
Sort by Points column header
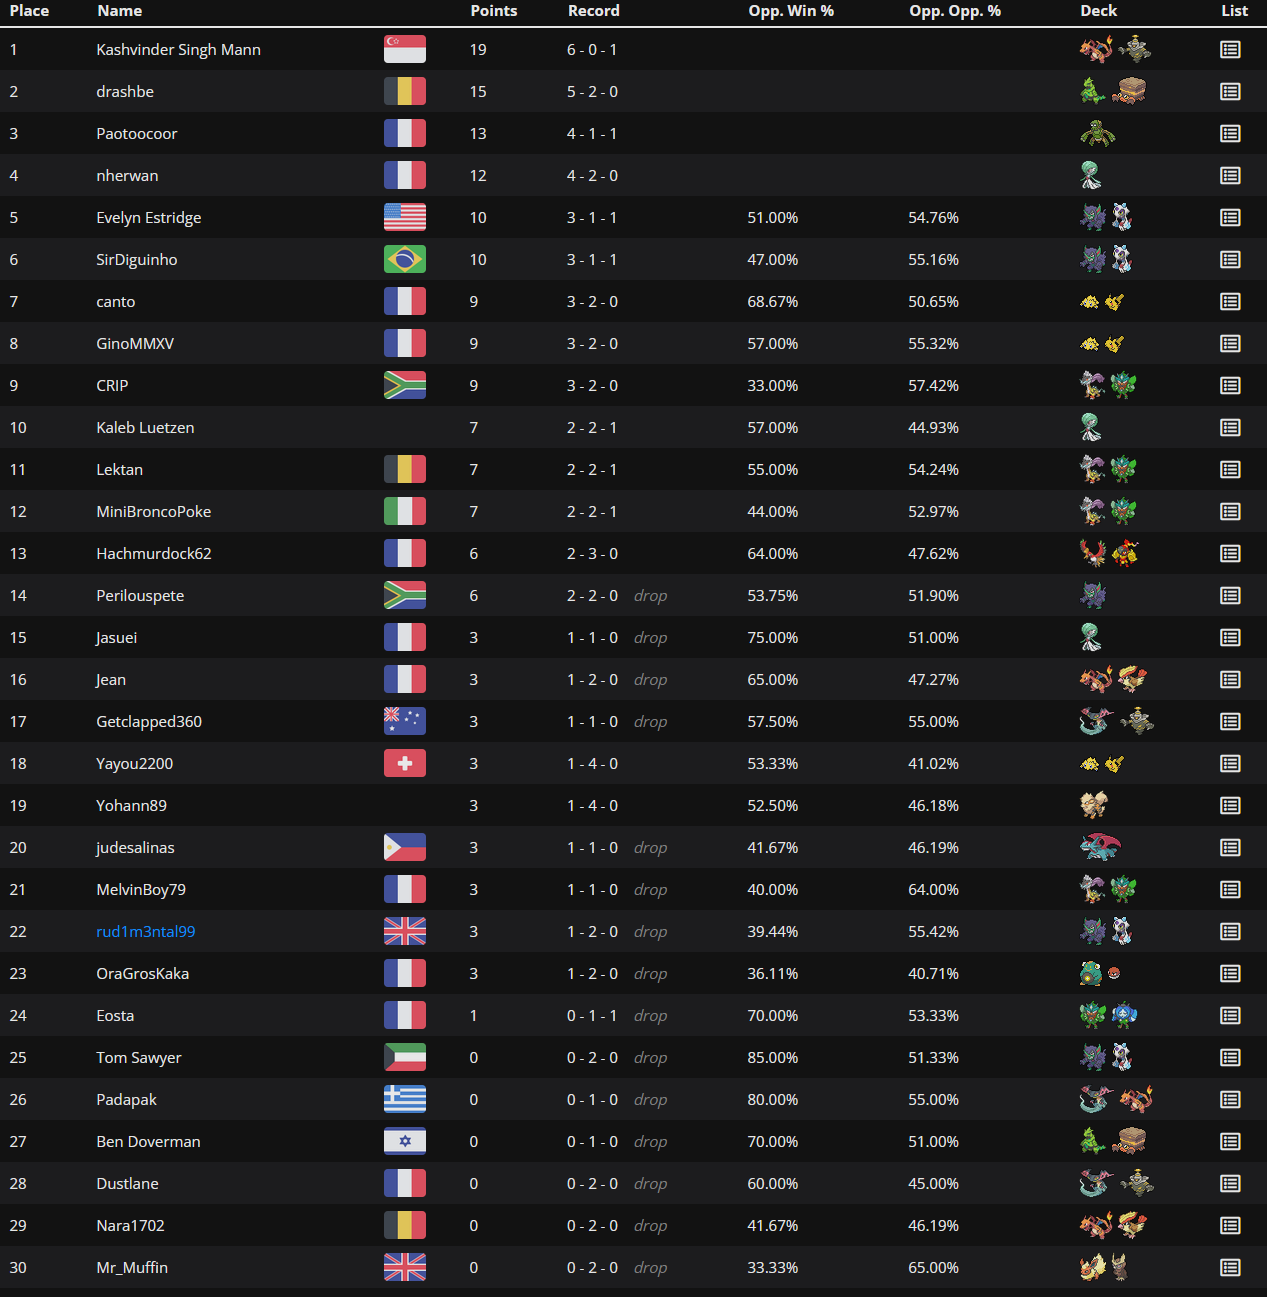494,11
